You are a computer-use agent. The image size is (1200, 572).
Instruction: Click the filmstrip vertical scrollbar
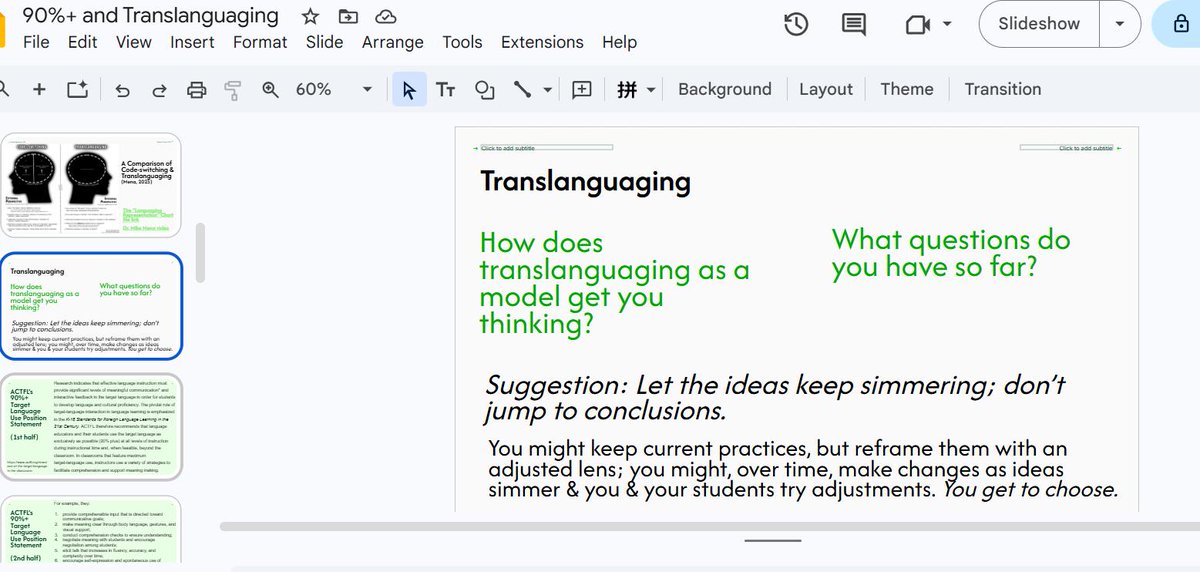click(200, 251)
